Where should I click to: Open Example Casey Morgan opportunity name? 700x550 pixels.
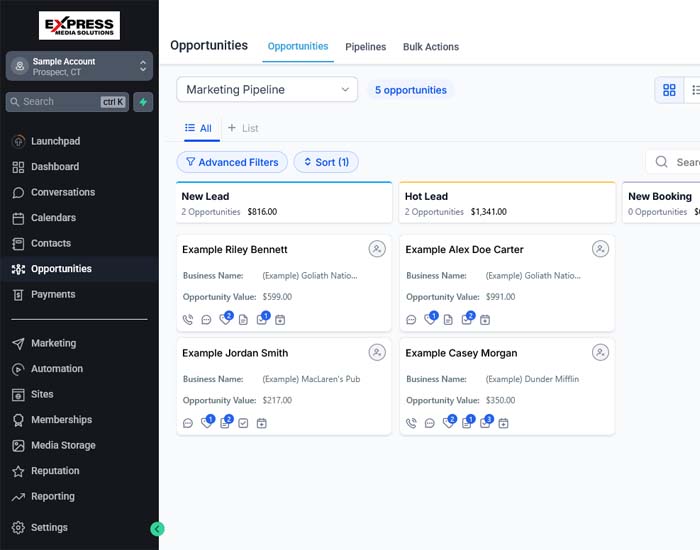[x=461, y=353]
